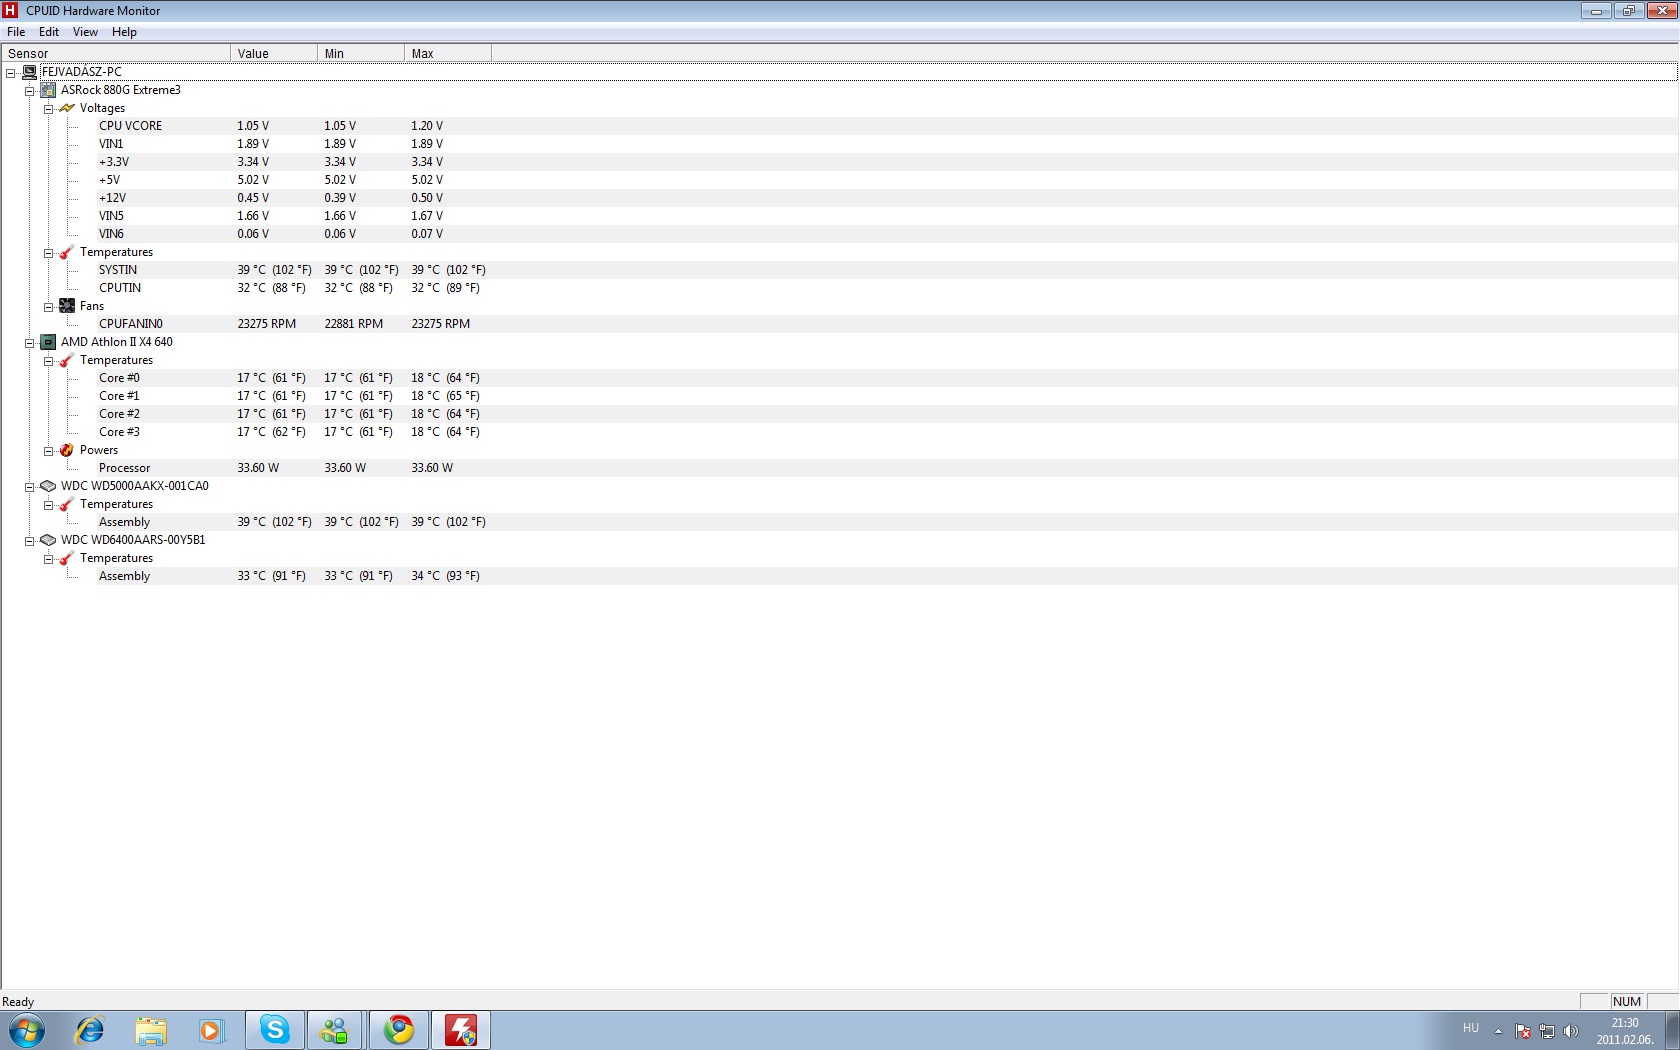Click the 23275 RPM fan value

click(x=266, y=324)
